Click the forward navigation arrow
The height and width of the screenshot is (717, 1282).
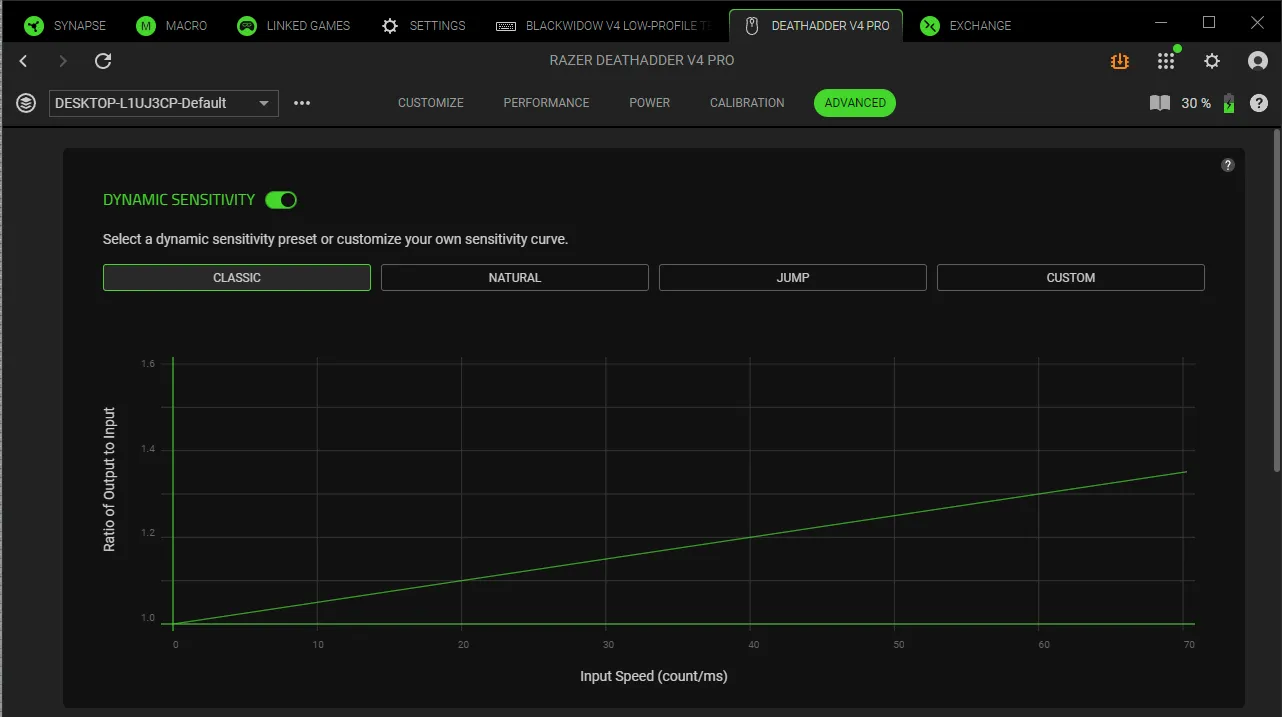pyautogui.click(x=63, y=61)
